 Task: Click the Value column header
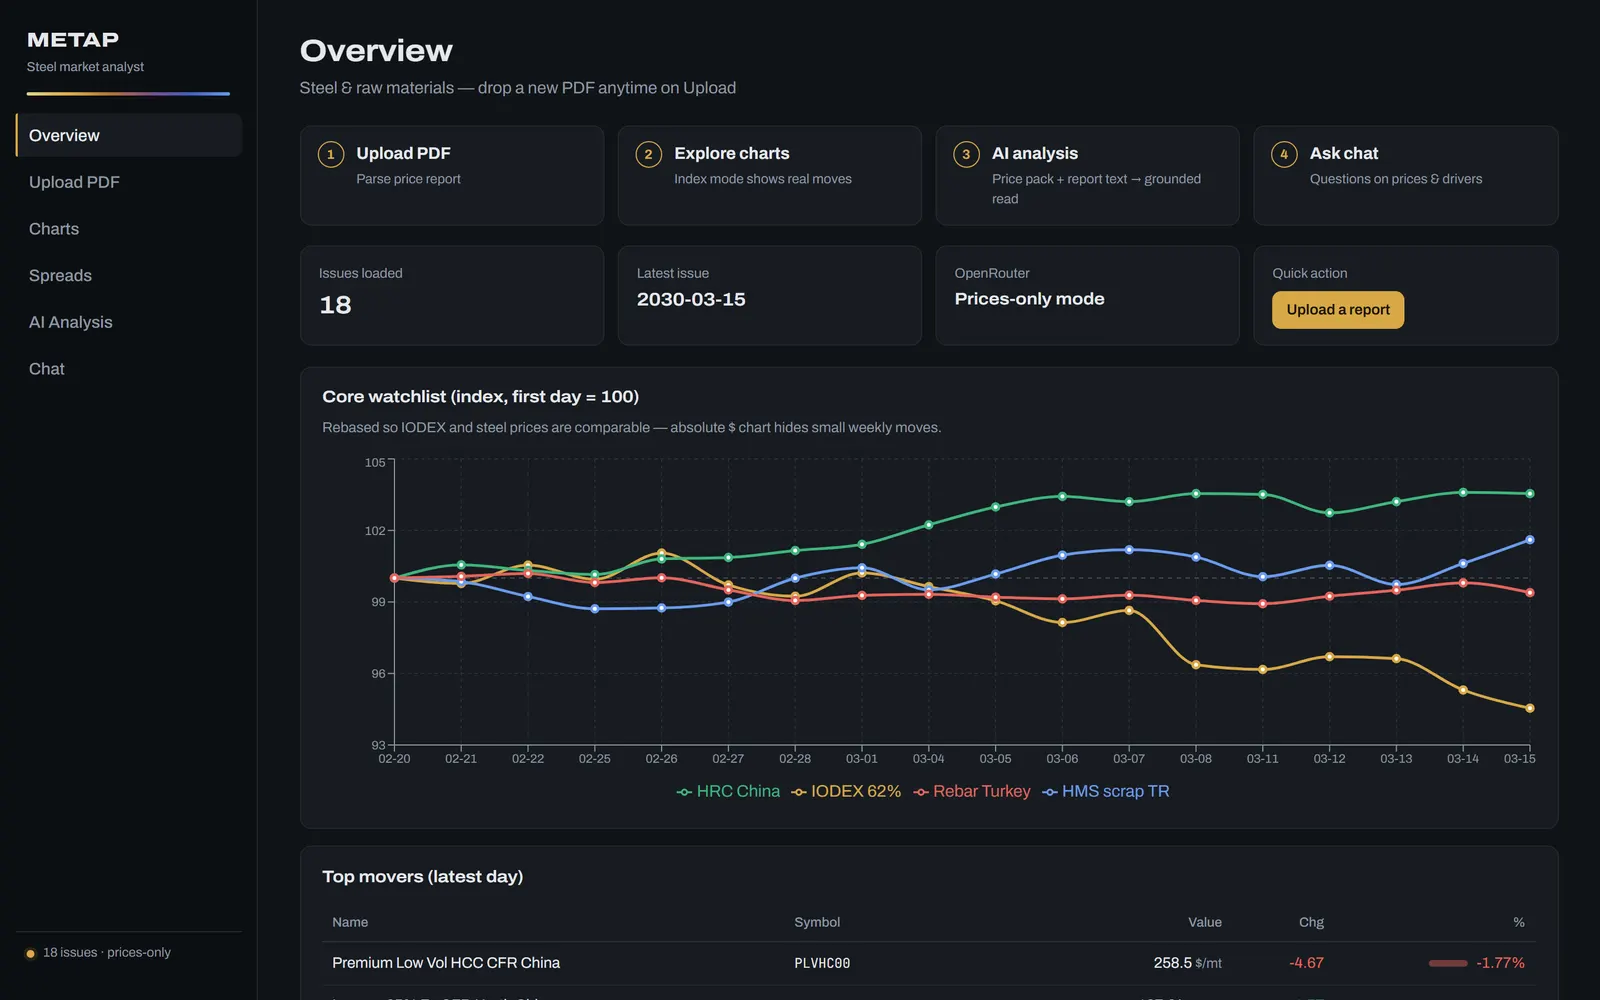pos(1205,922)
